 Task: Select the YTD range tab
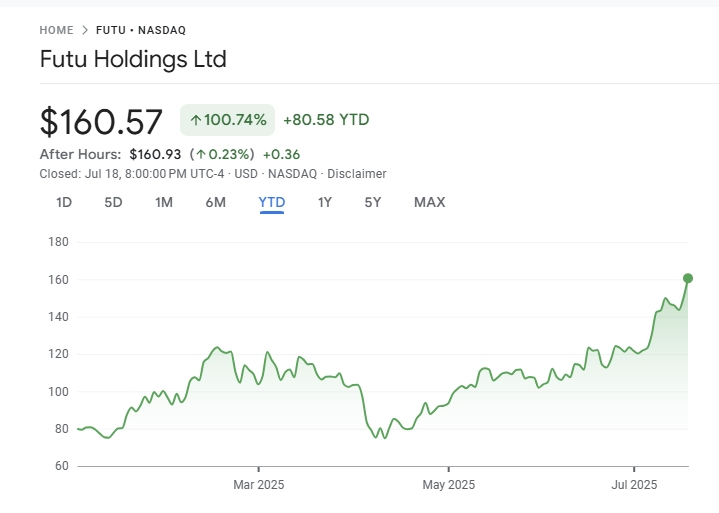pos(272,202)
